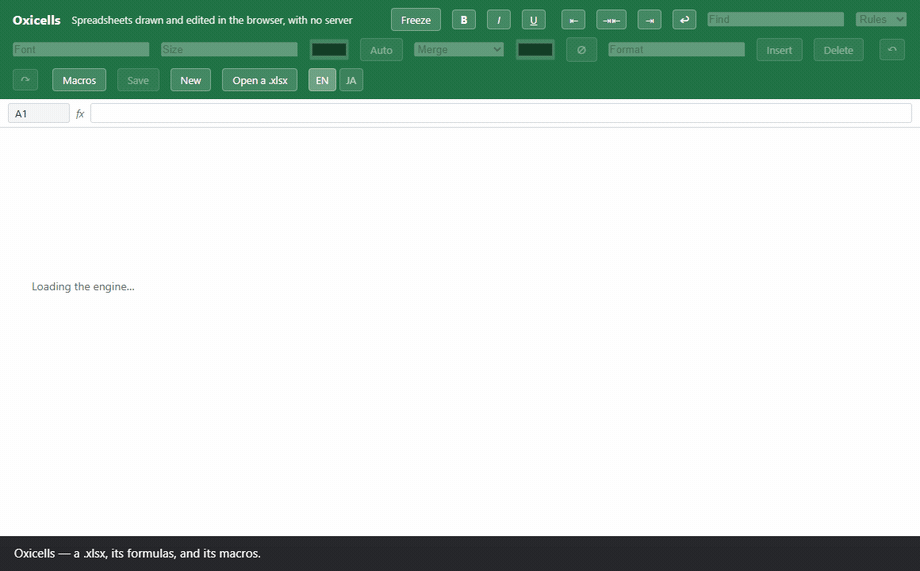
Task: Align cell text to the right
Action: (x=650, y=20)
